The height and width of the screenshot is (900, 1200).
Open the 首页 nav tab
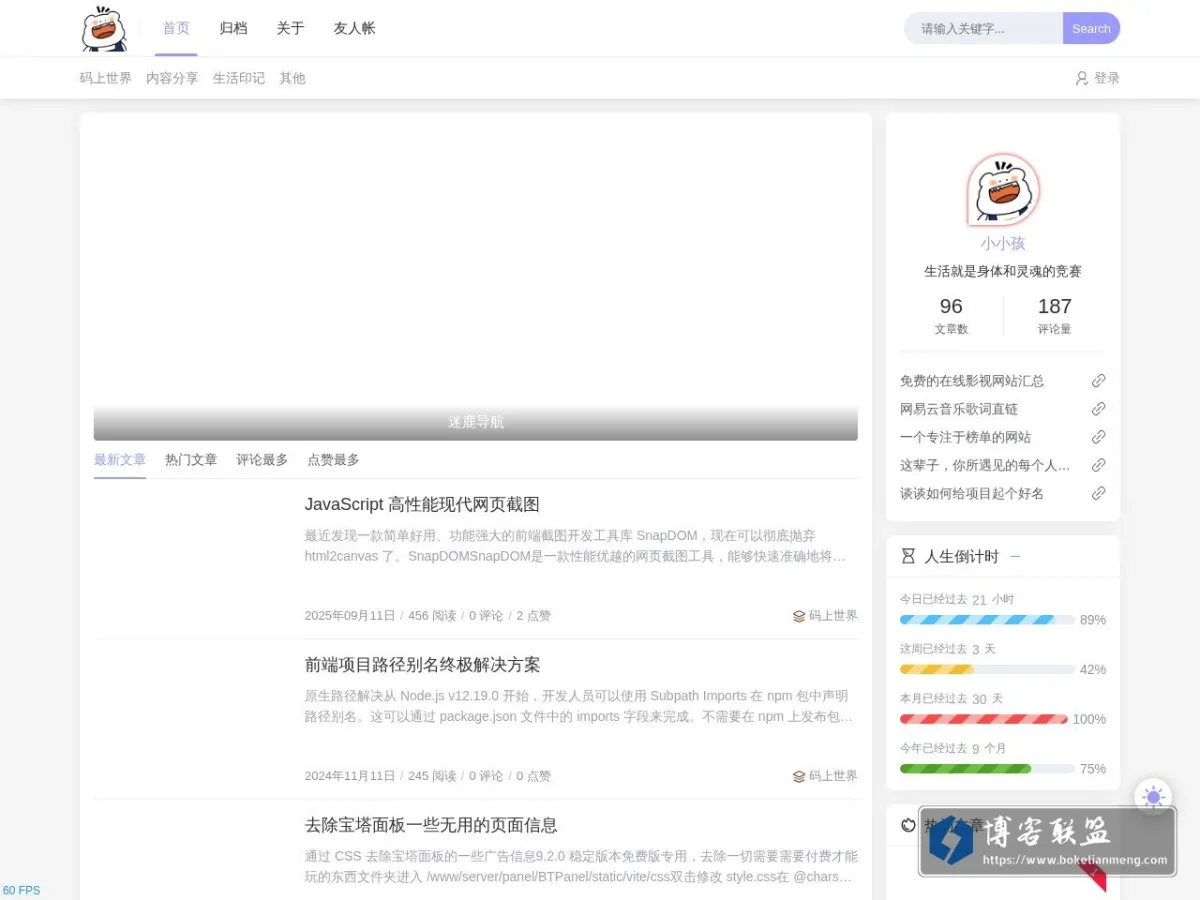[x=176, y=28]
